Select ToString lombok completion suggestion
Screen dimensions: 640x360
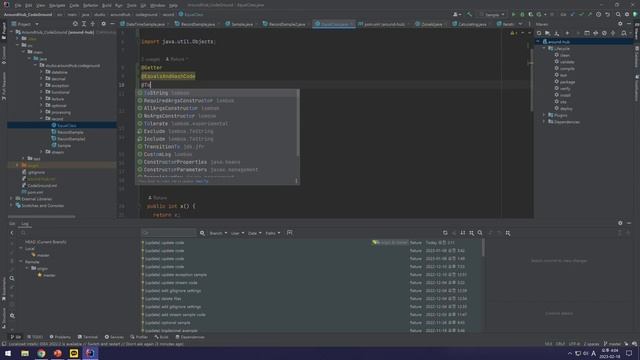[216, 93]
